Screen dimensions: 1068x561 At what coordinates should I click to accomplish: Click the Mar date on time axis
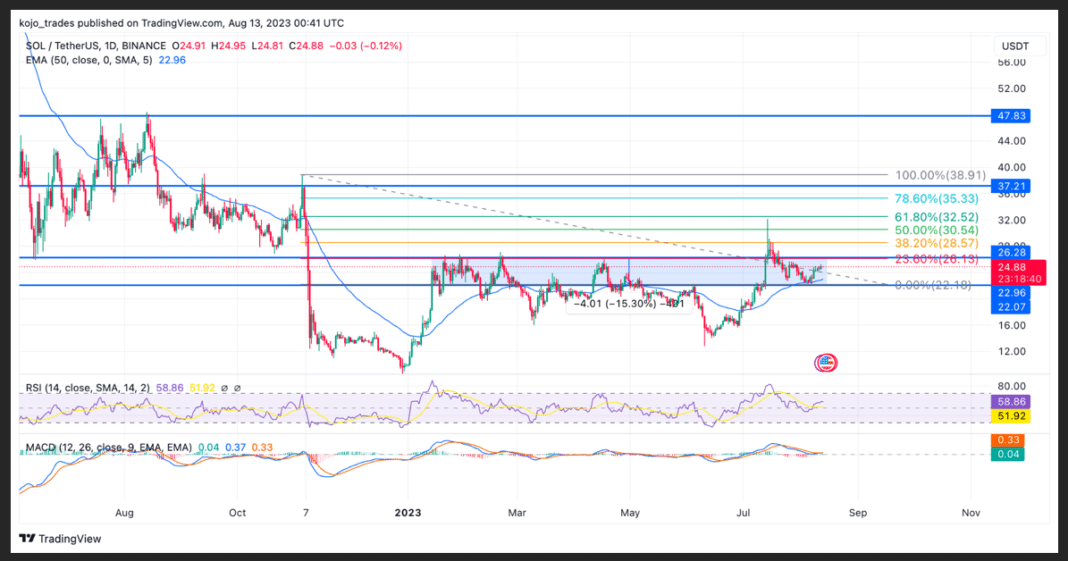click(517, 513)
